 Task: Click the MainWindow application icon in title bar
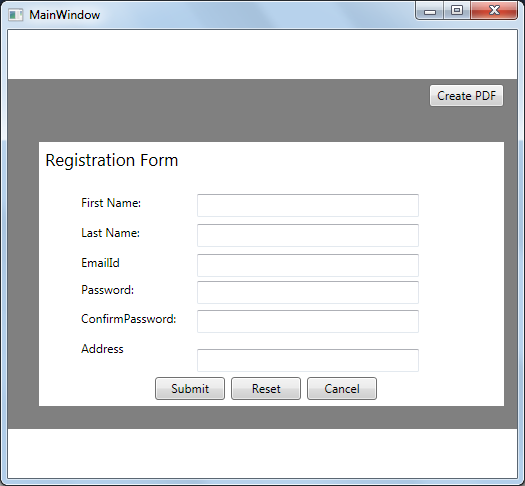pyautogui.click(x=15, y=15)
